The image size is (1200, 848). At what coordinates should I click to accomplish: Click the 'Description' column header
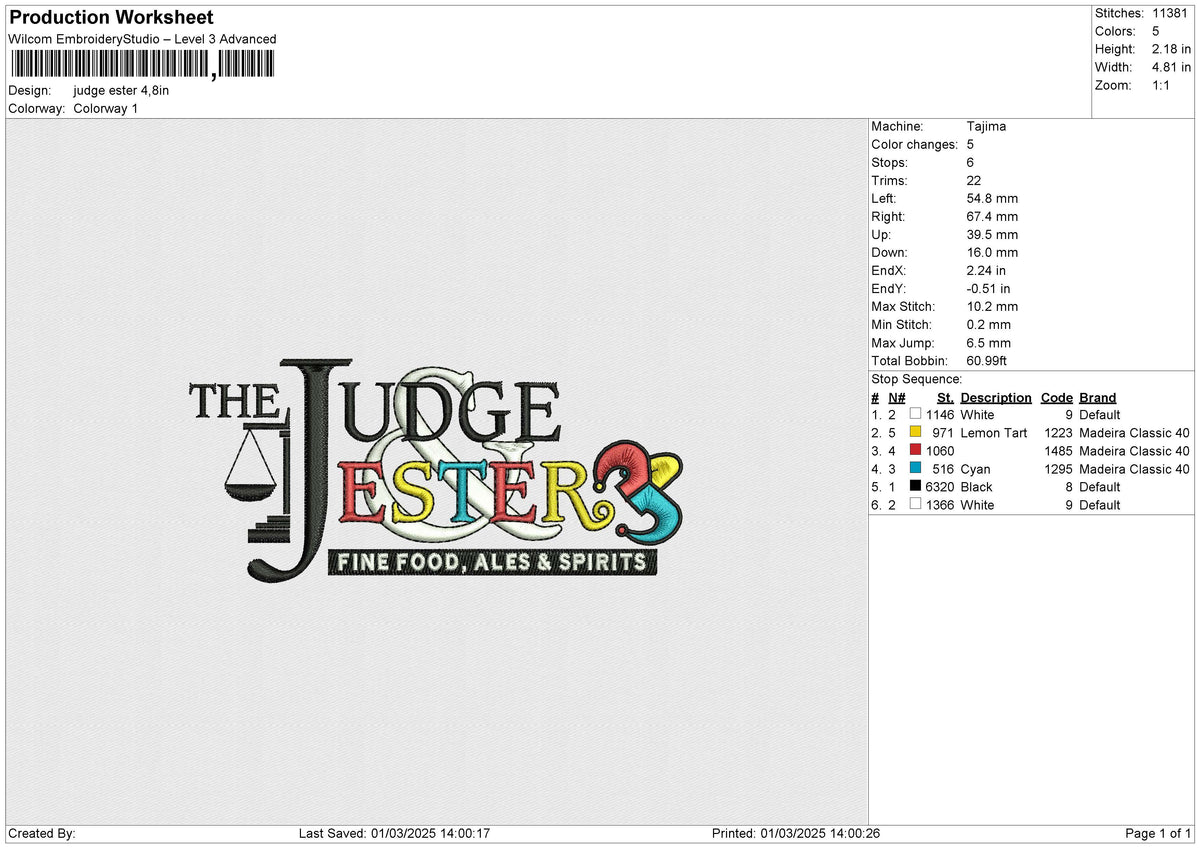click(996, 397)
